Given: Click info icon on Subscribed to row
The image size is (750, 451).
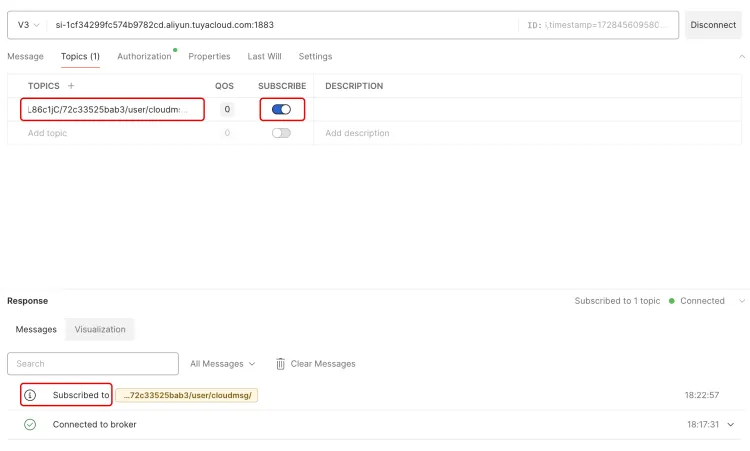Looking at the screenshot, I should pos(30,395).
